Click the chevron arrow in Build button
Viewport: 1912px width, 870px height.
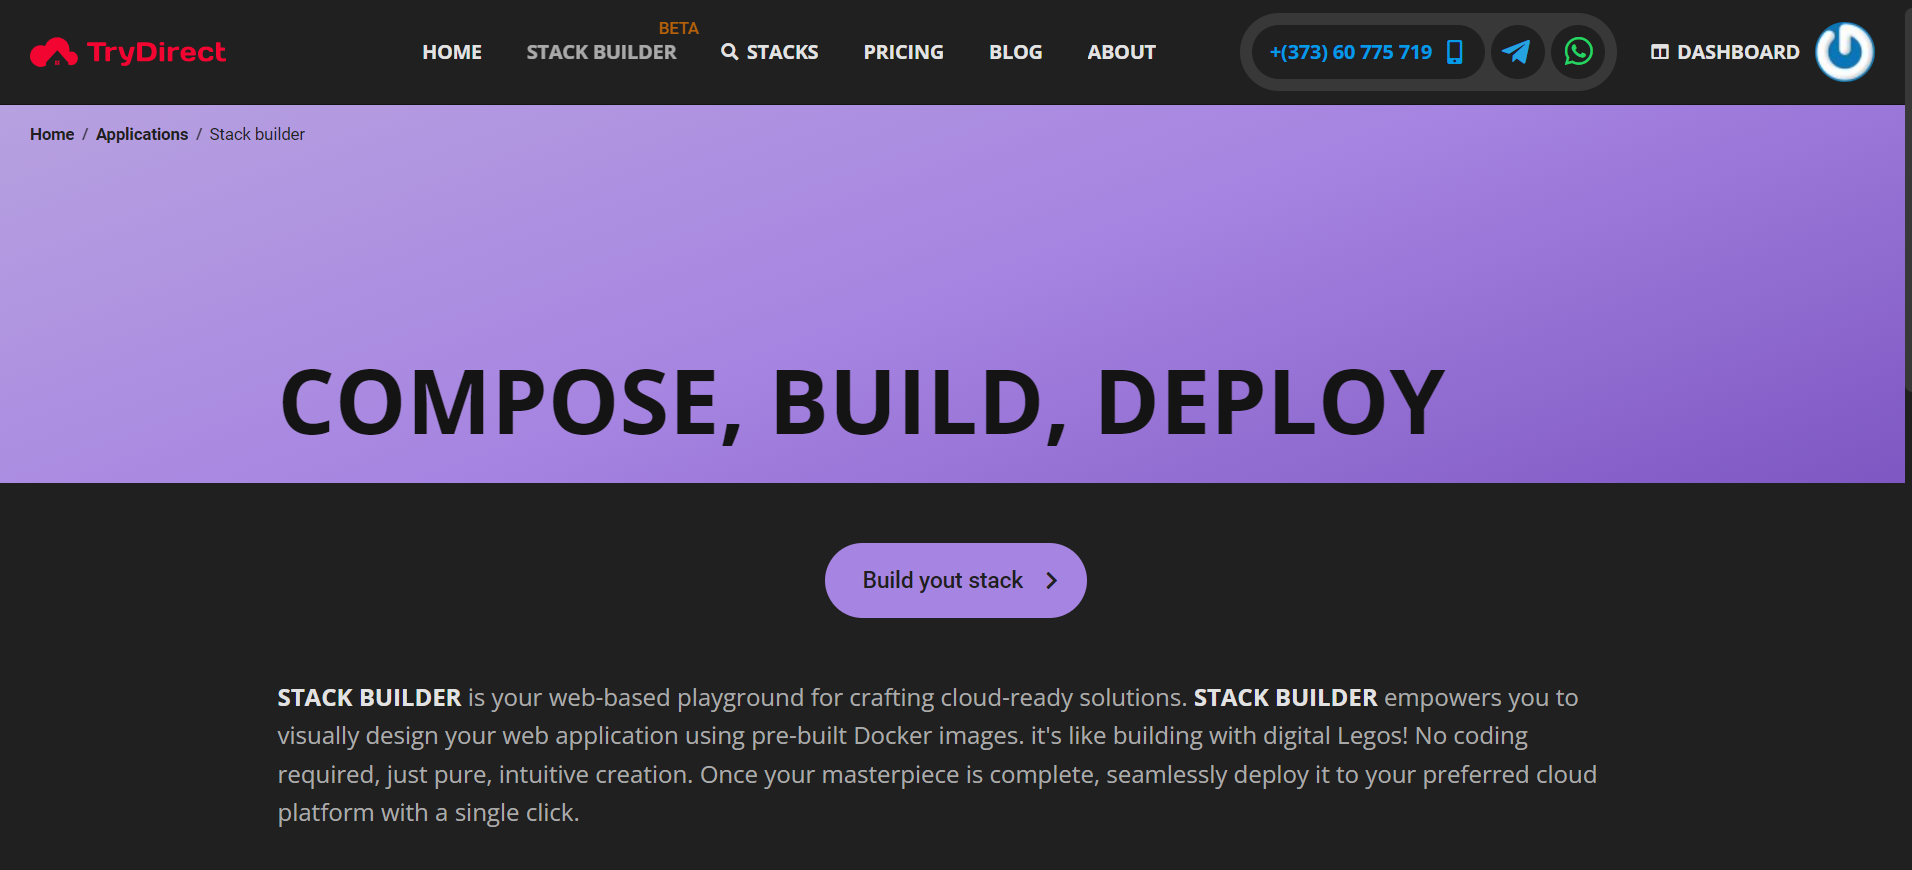tap(1051, 581)
